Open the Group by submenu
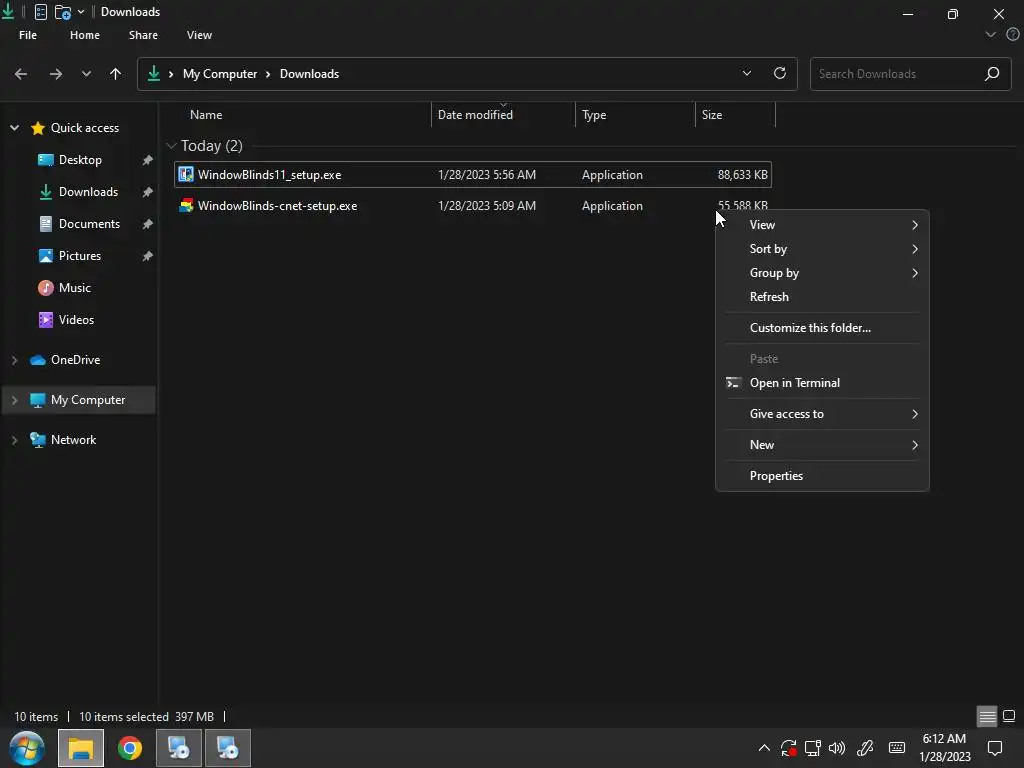 822,273
